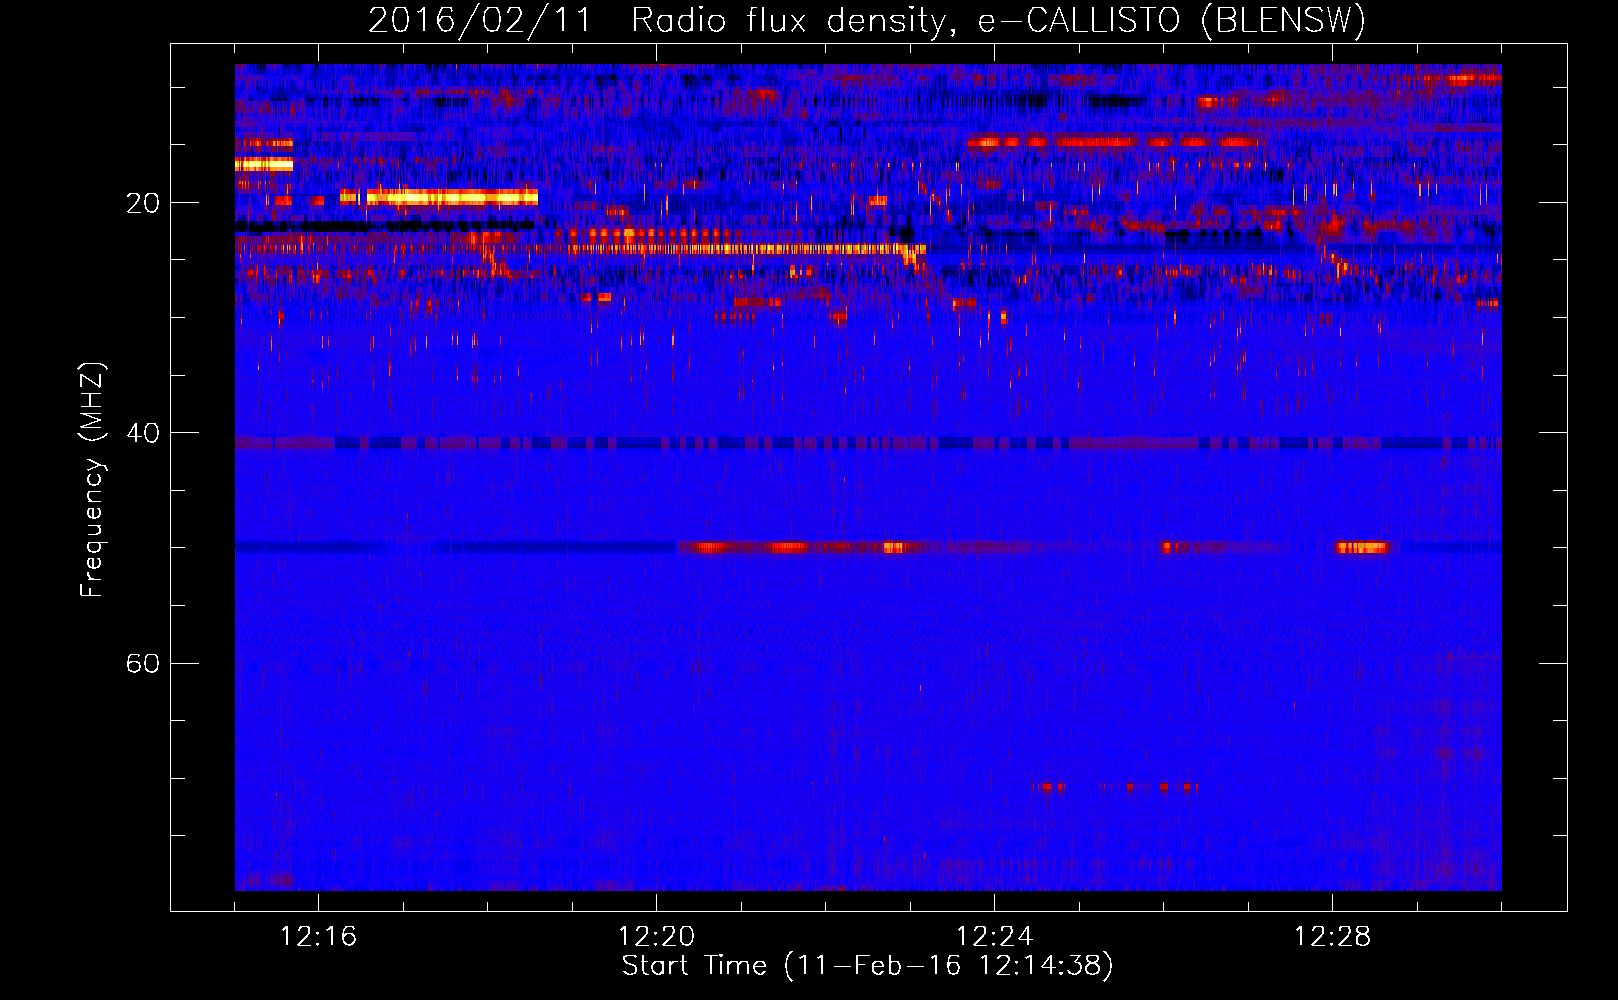Image resolution: width=1618 pixels, height=1000 pixels.
Task: Select the 'Frequency (MHZ)' y-axis label
Action: point(92,480)
